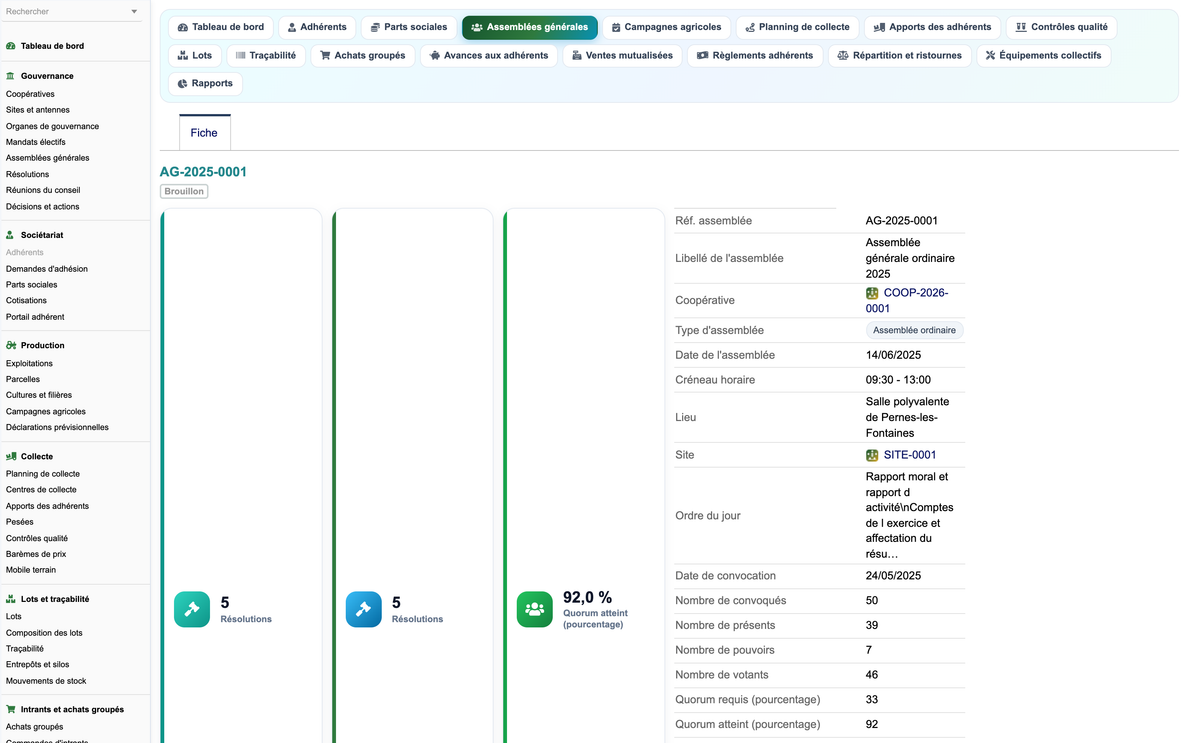Select the Fiche tab

(x=204, y=133)
